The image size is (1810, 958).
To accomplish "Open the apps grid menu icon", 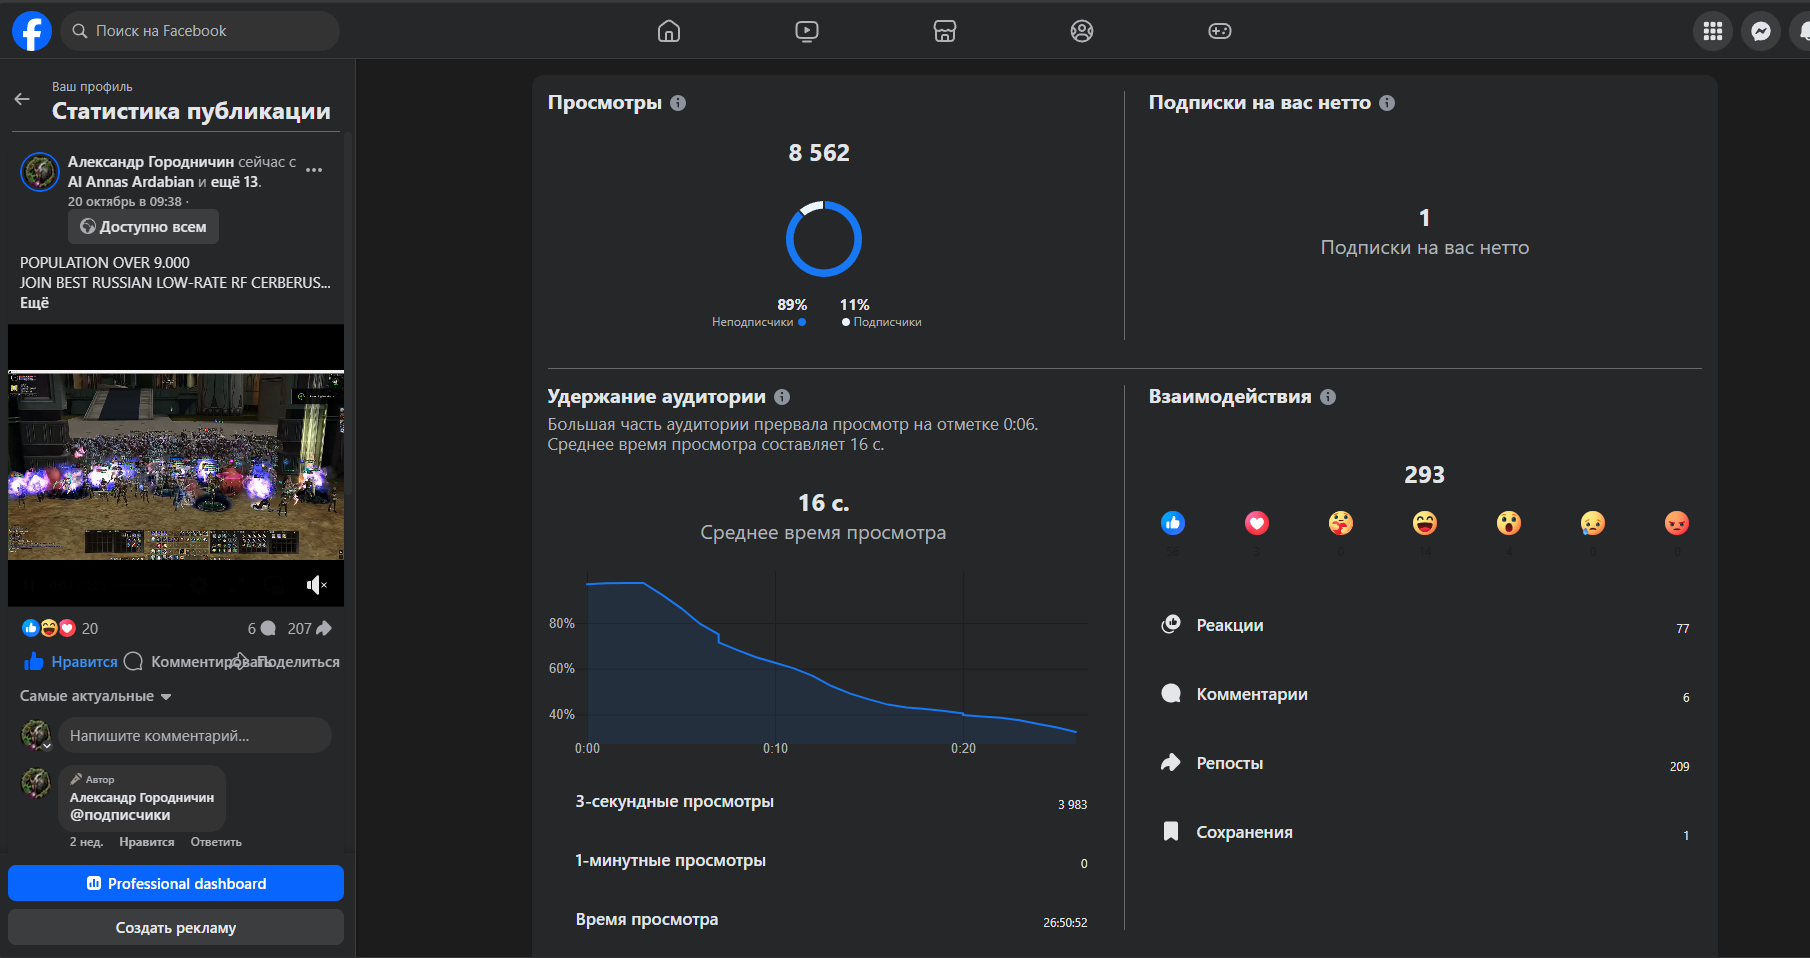I will pos(1713,31).
